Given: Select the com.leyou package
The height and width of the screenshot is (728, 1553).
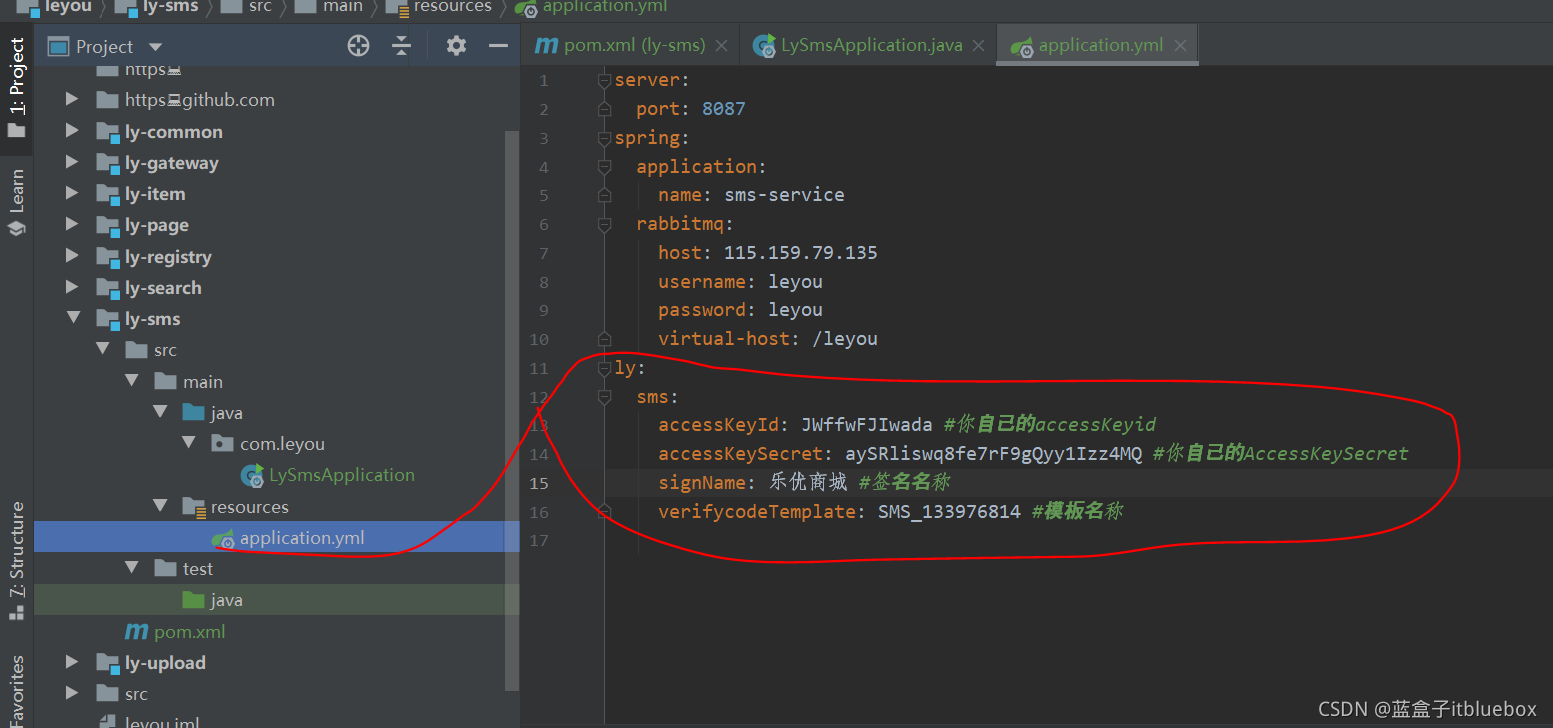Looking at the screenshot, I should pyautogui.click(x=282, y=444).
